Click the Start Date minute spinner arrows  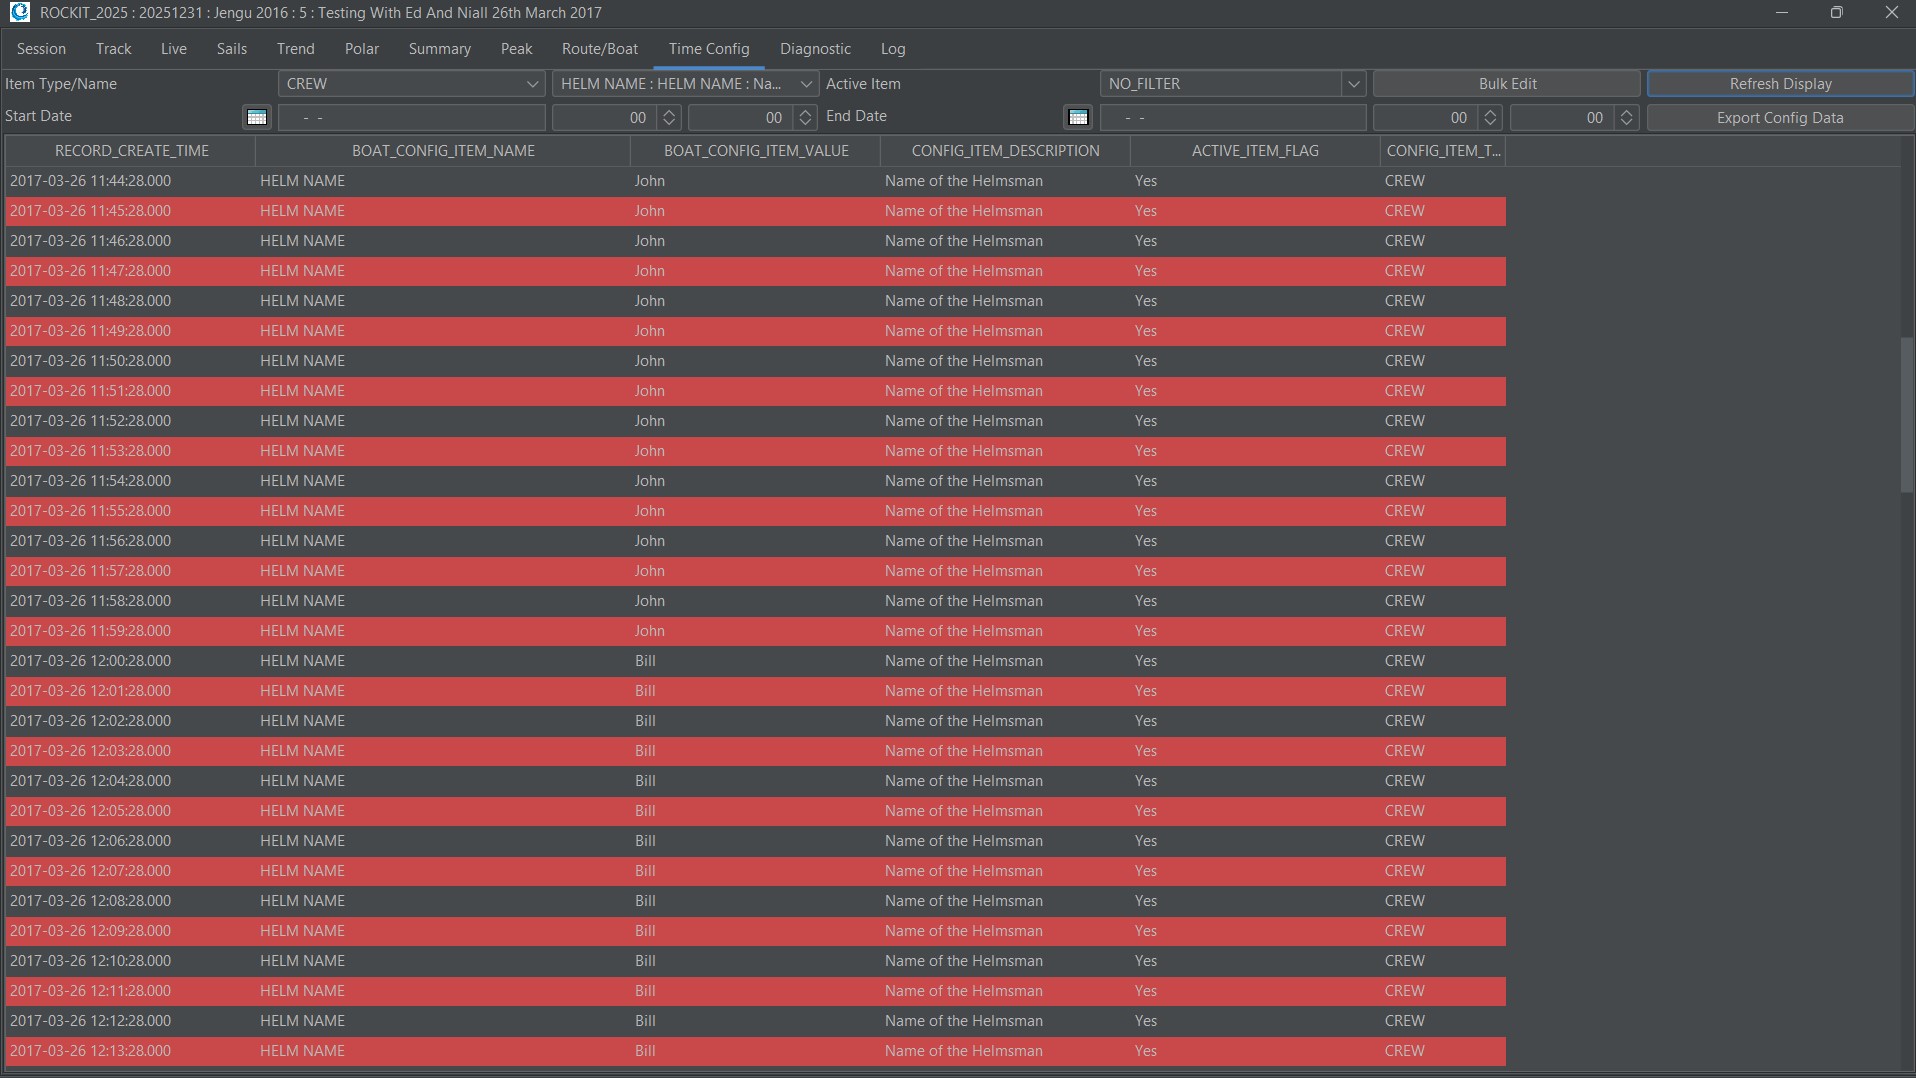[x=805, y=118]
